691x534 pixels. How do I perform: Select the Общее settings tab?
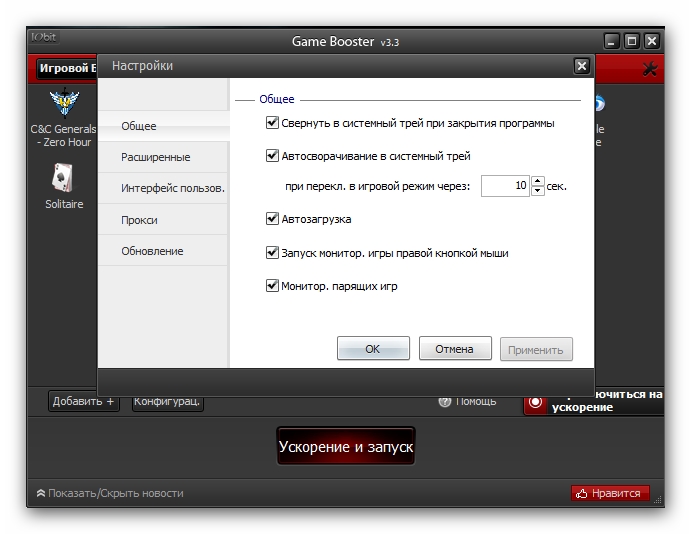coord(163,126)
